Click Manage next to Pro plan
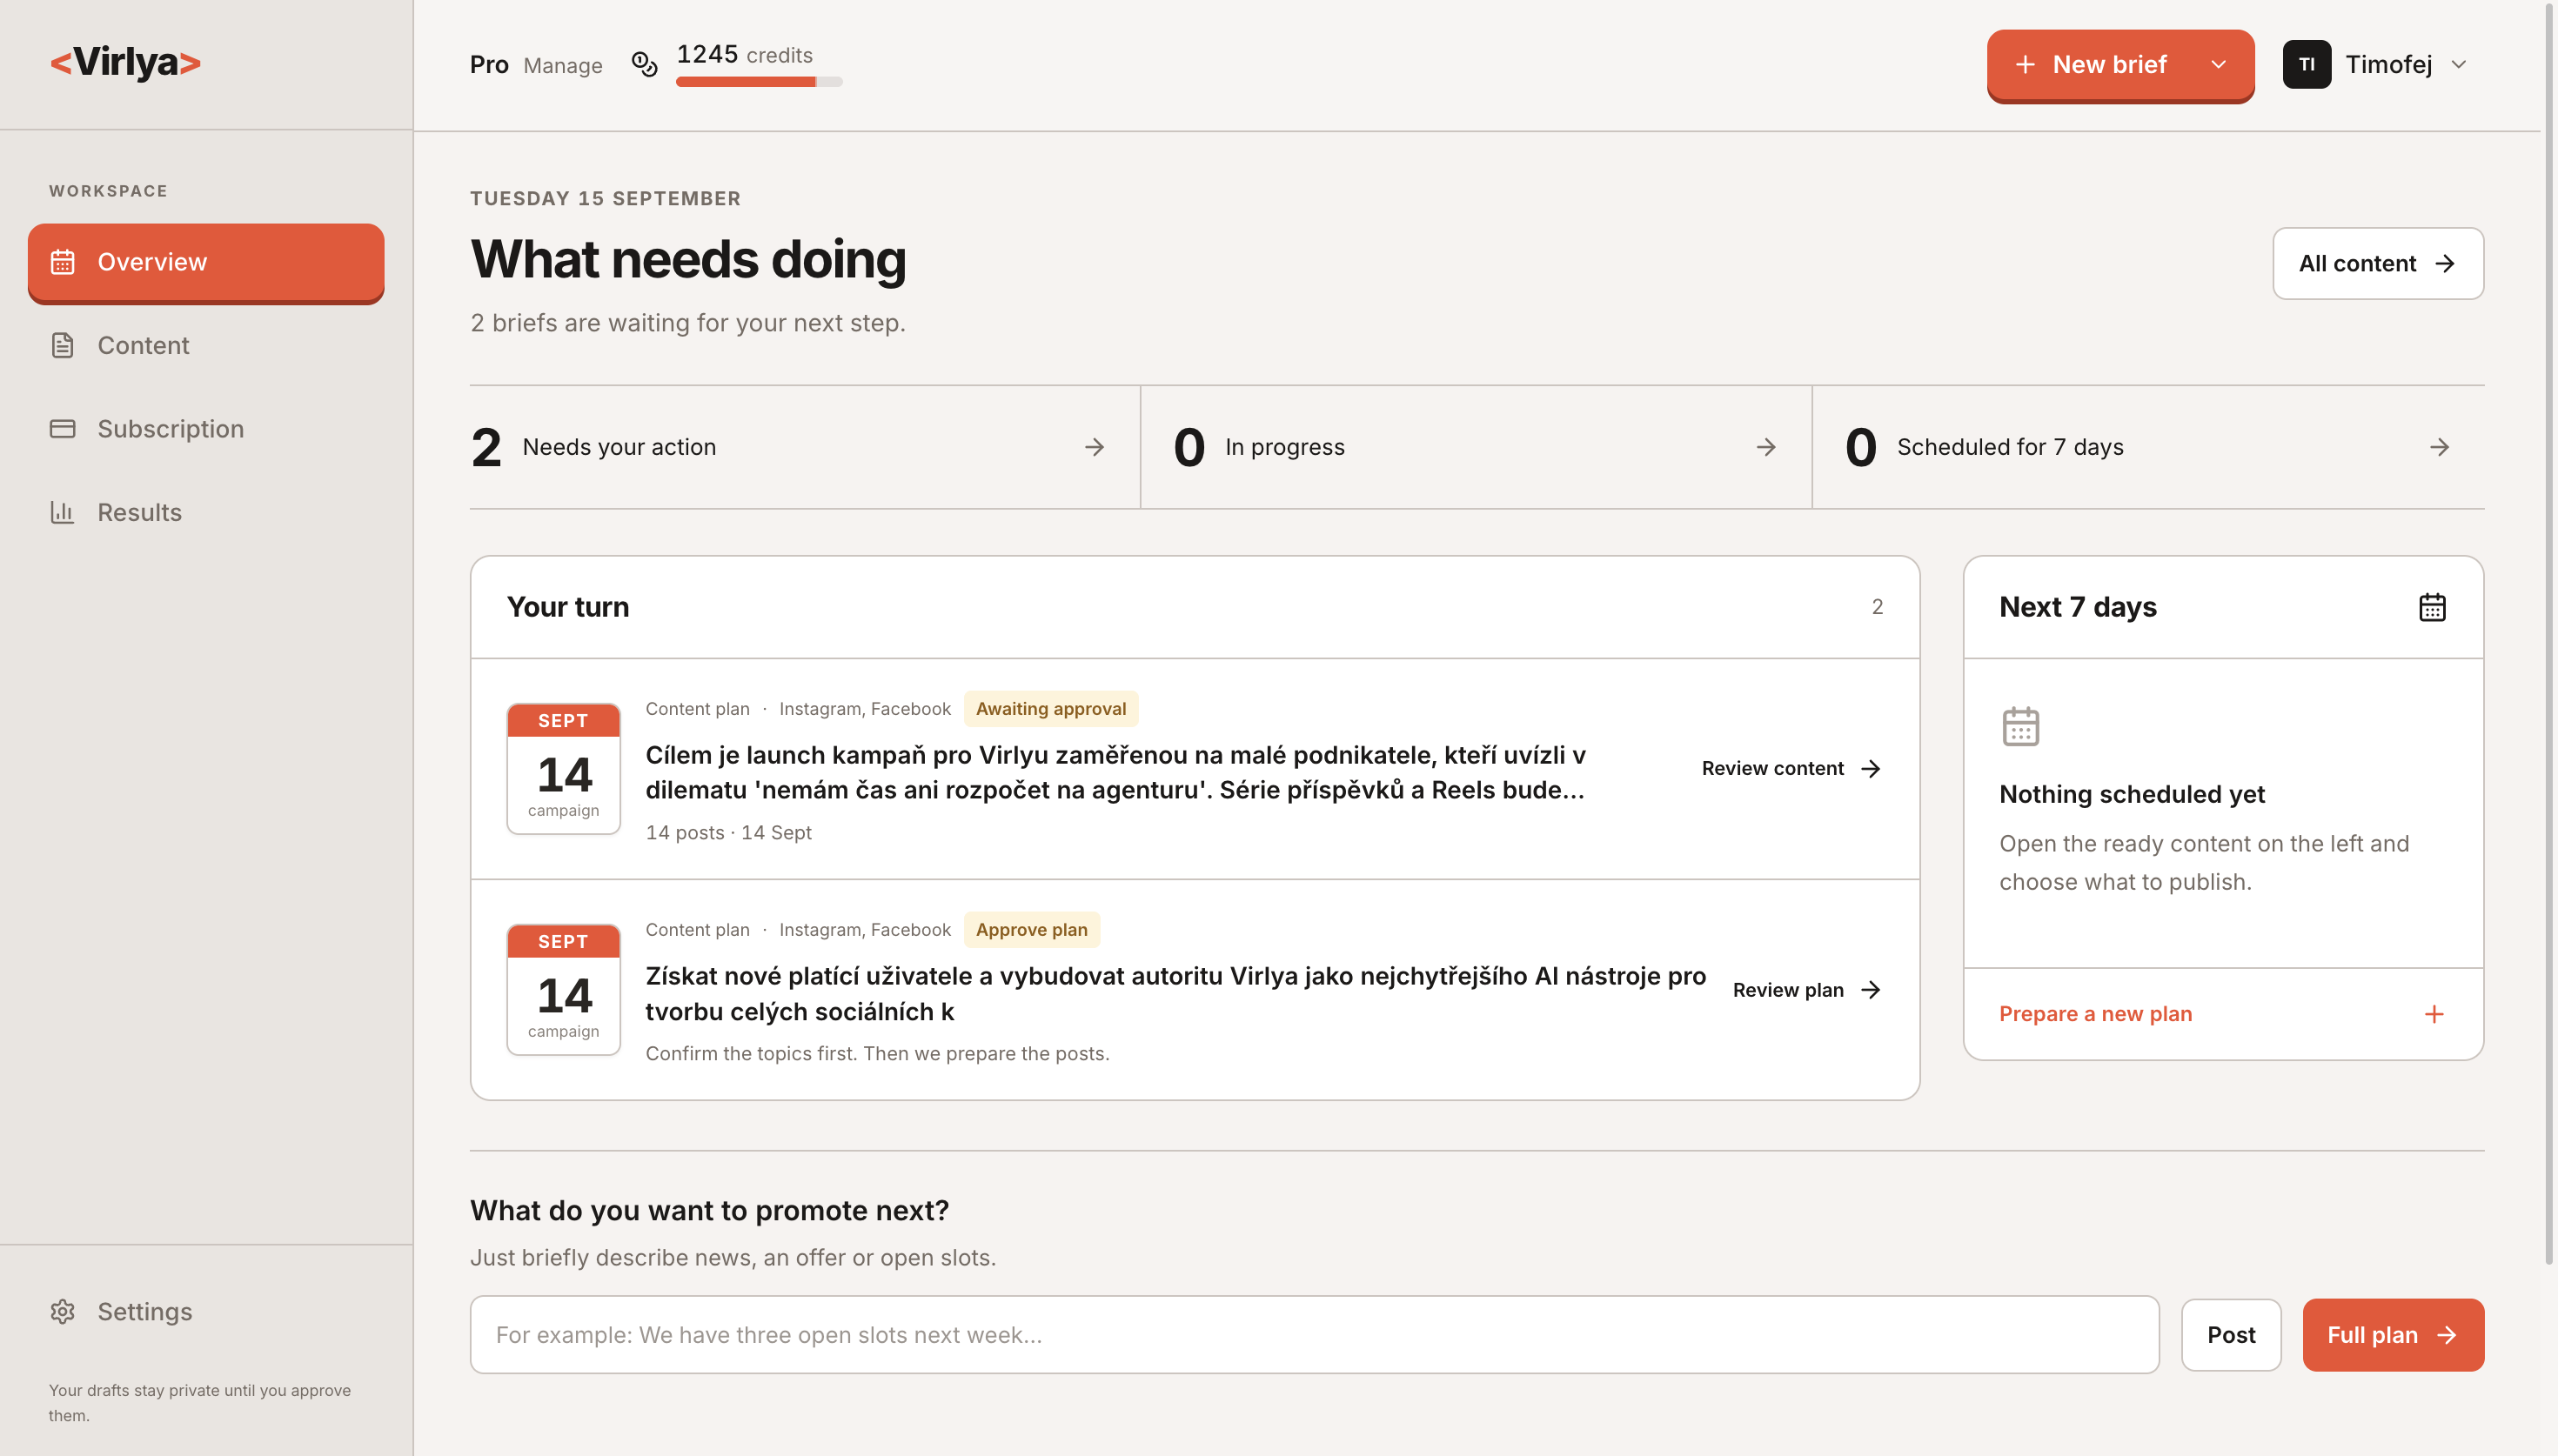The width and height of the screenshot is (2558, 1456). 563,65
